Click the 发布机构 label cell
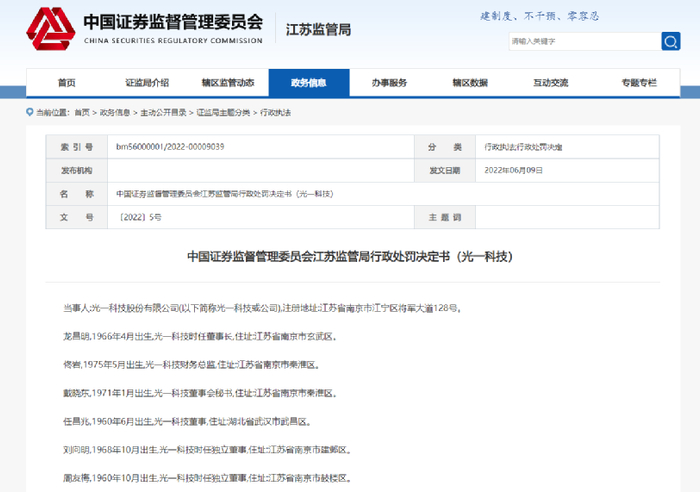The height and width of the screenshot is (492, 700). click(77, 171)
